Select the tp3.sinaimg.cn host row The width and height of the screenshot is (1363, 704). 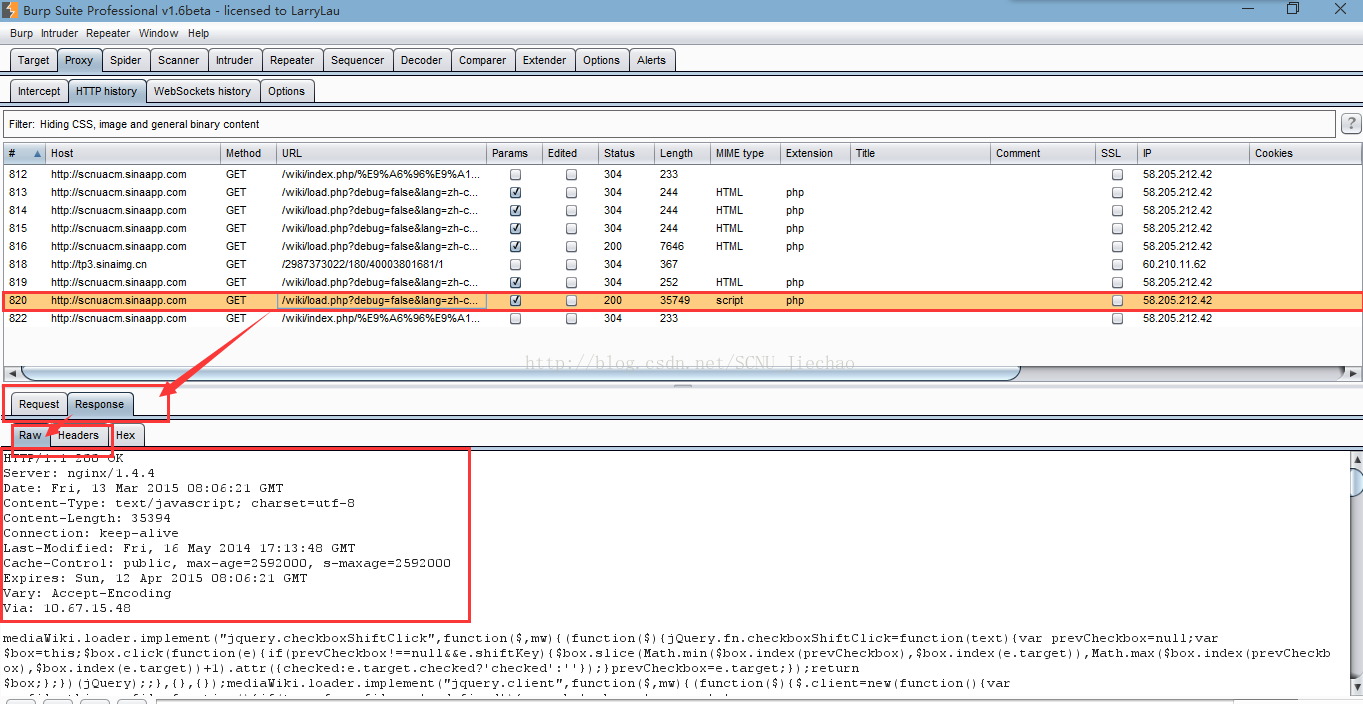pyautogui.click(x=682, y=264)
